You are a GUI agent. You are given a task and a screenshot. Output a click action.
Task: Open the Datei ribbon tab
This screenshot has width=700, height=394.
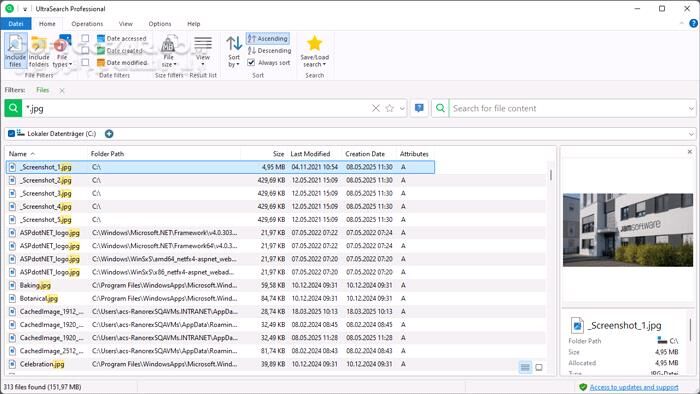click(x=16, y=24)
